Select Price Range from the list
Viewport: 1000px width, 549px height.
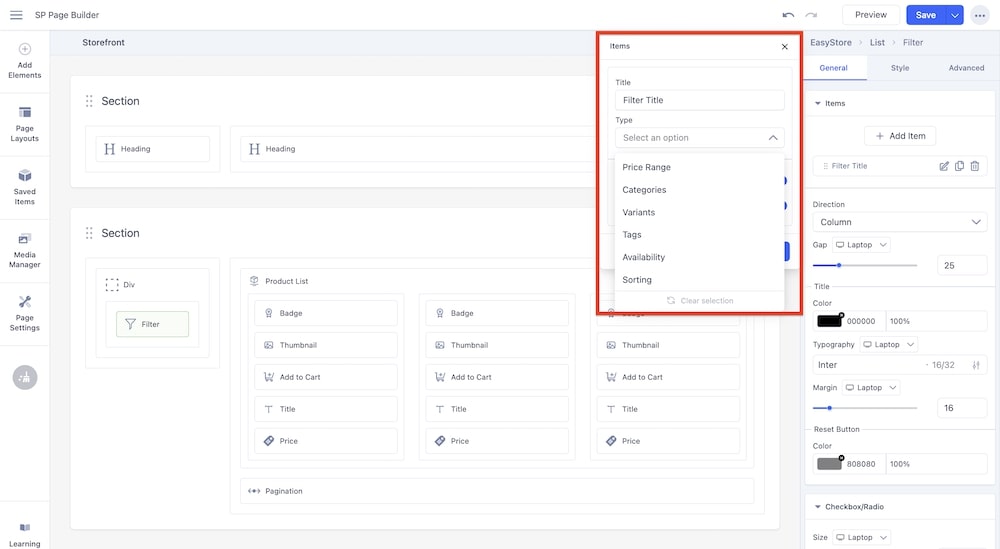coord(646,167)
